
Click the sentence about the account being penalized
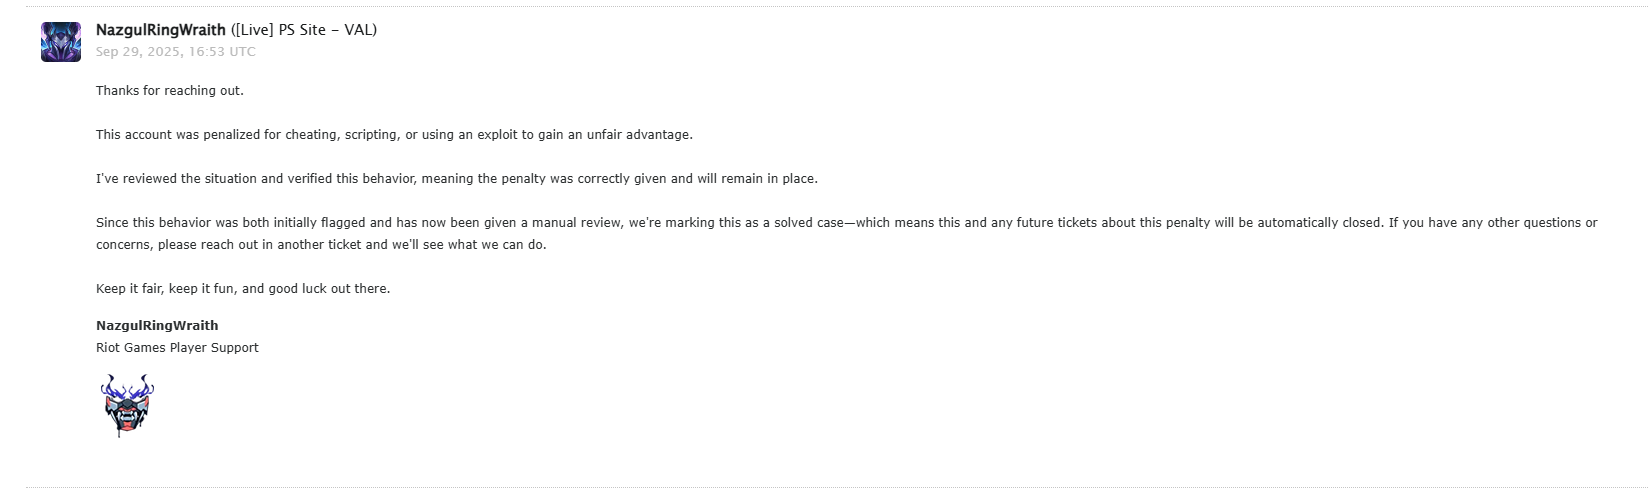tap(394, 135)
